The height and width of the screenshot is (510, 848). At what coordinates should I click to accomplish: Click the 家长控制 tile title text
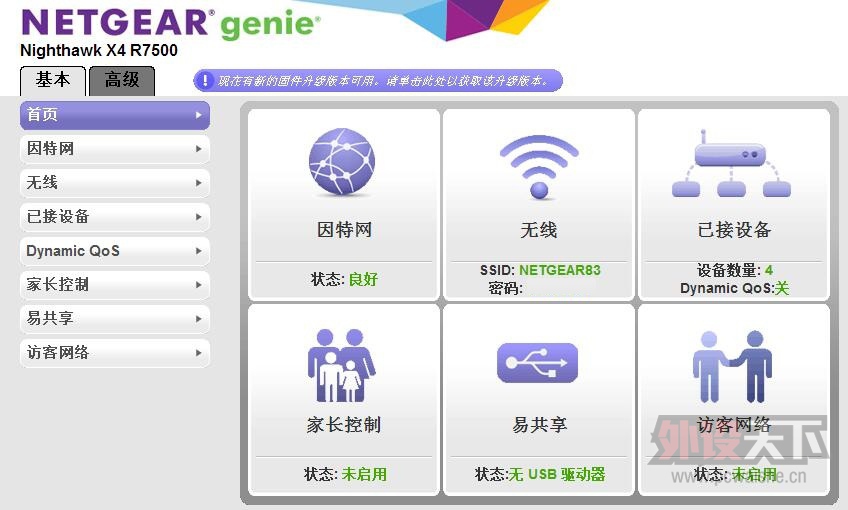[344, 425]
